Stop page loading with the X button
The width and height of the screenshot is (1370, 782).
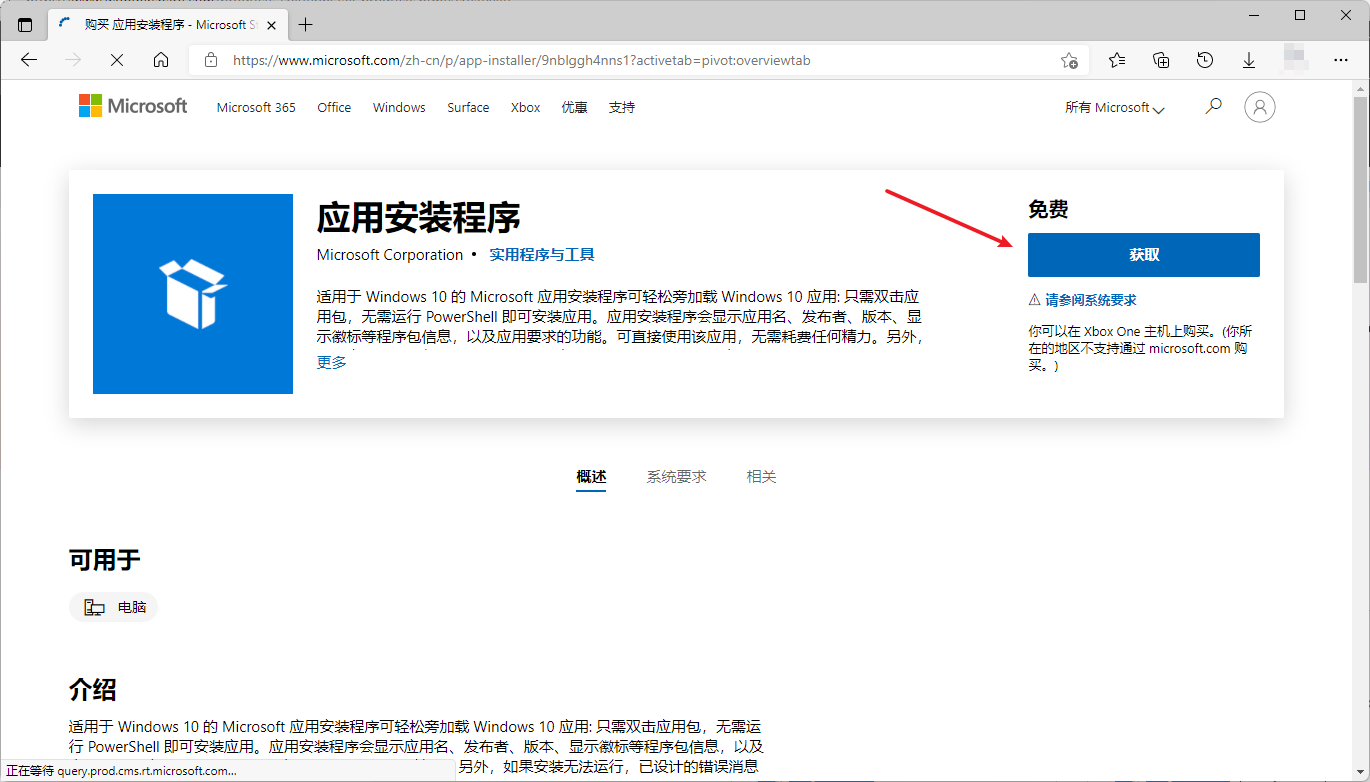116,60
